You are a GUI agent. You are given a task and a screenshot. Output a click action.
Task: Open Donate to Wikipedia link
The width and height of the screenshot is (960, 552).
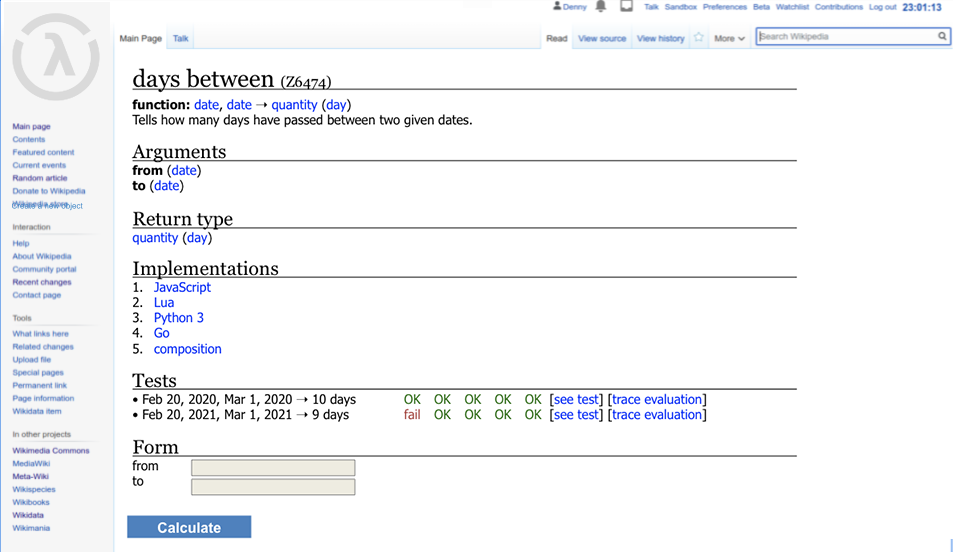[49, 190]
